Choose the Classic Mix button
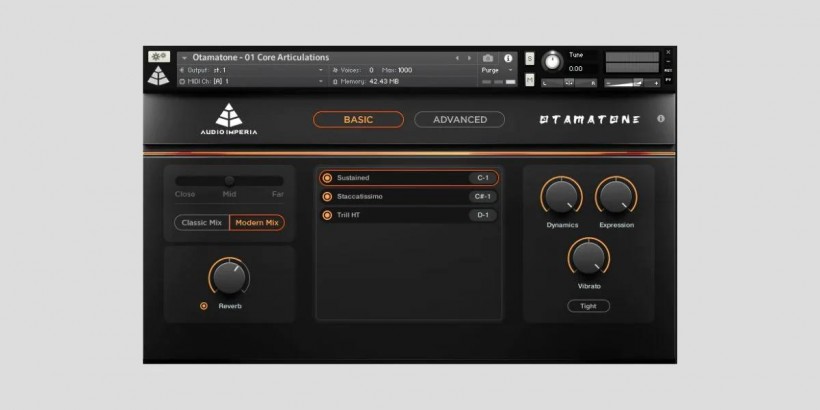Image resolution: width=820 pixels, height=410 pixels. tap(201, 223)
